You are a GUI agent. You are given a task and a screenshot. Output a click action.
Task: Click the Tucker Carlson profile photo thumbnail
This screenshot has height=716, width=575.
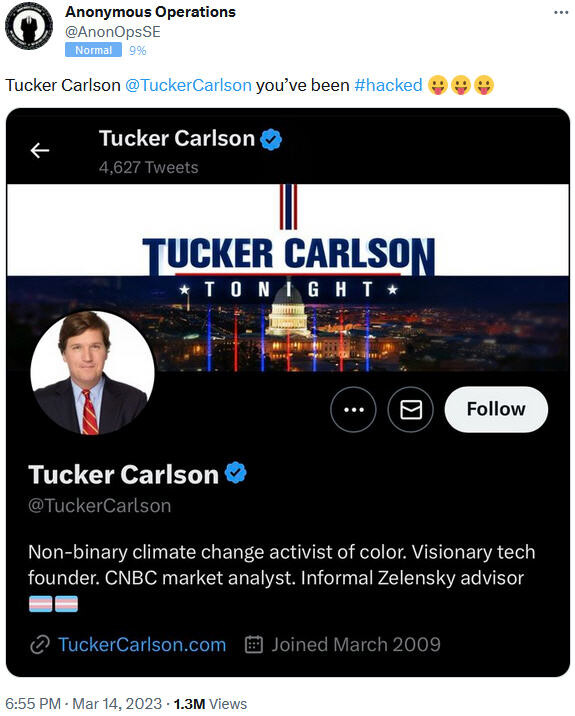[93, 373]
